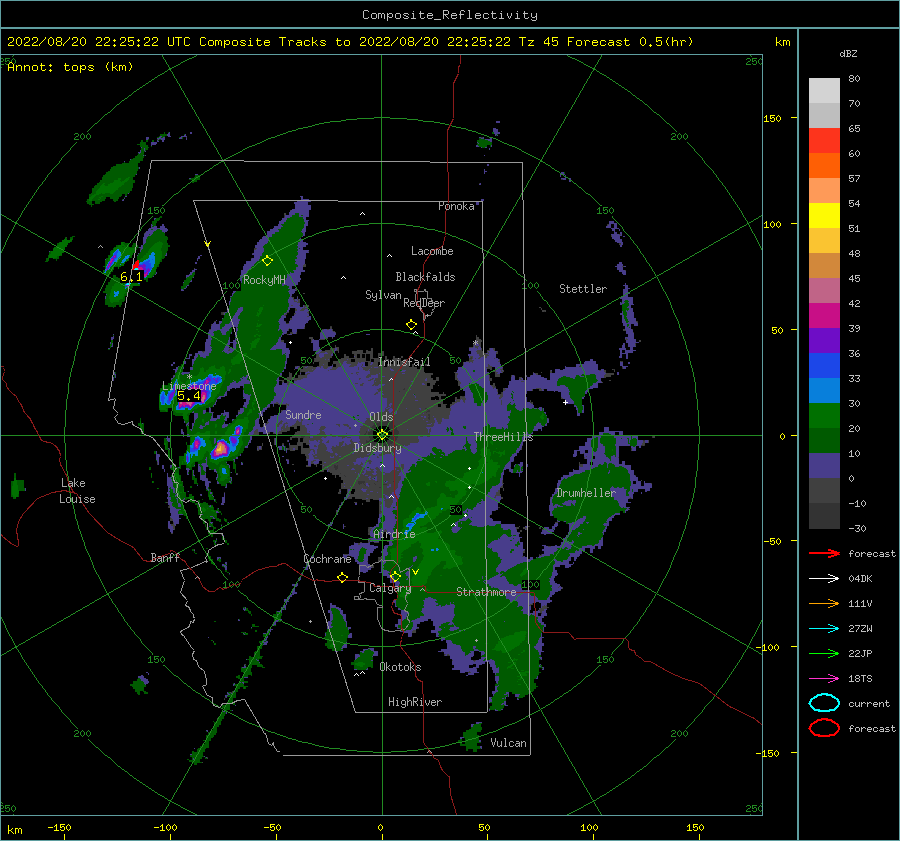Click the Ponoka city label
This screenshot has height=841, width=900.
click(x=456, y=206)
